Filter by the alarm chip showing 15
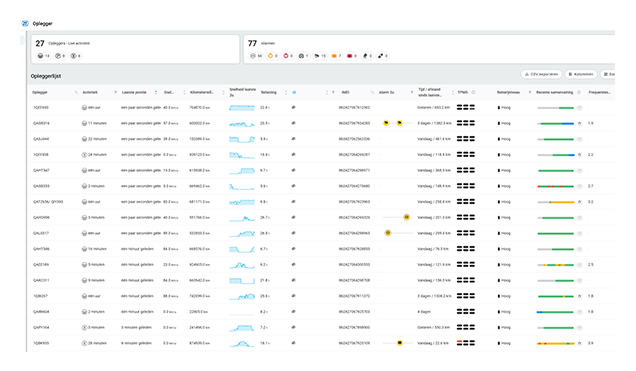 tap(320, 56)
